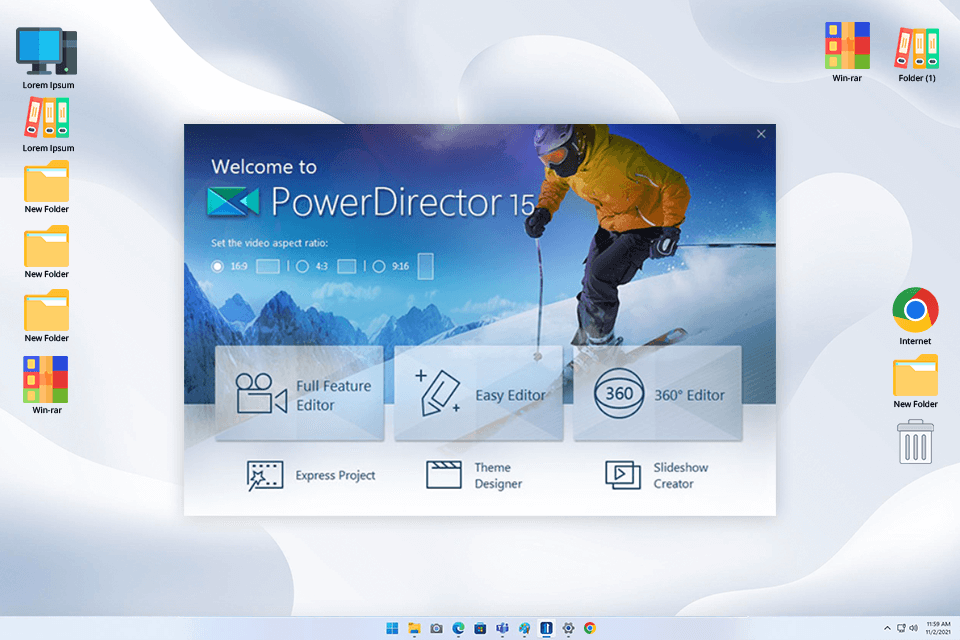Screen dimensions: 960x640
Task: Select the New Folder just below Lorem Ipsum binders
Action: (47, 187)
